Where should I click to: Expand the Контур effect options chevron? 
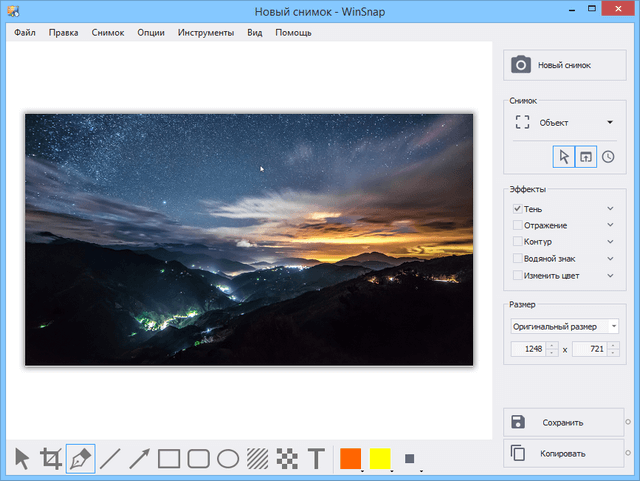click(610, 242)
